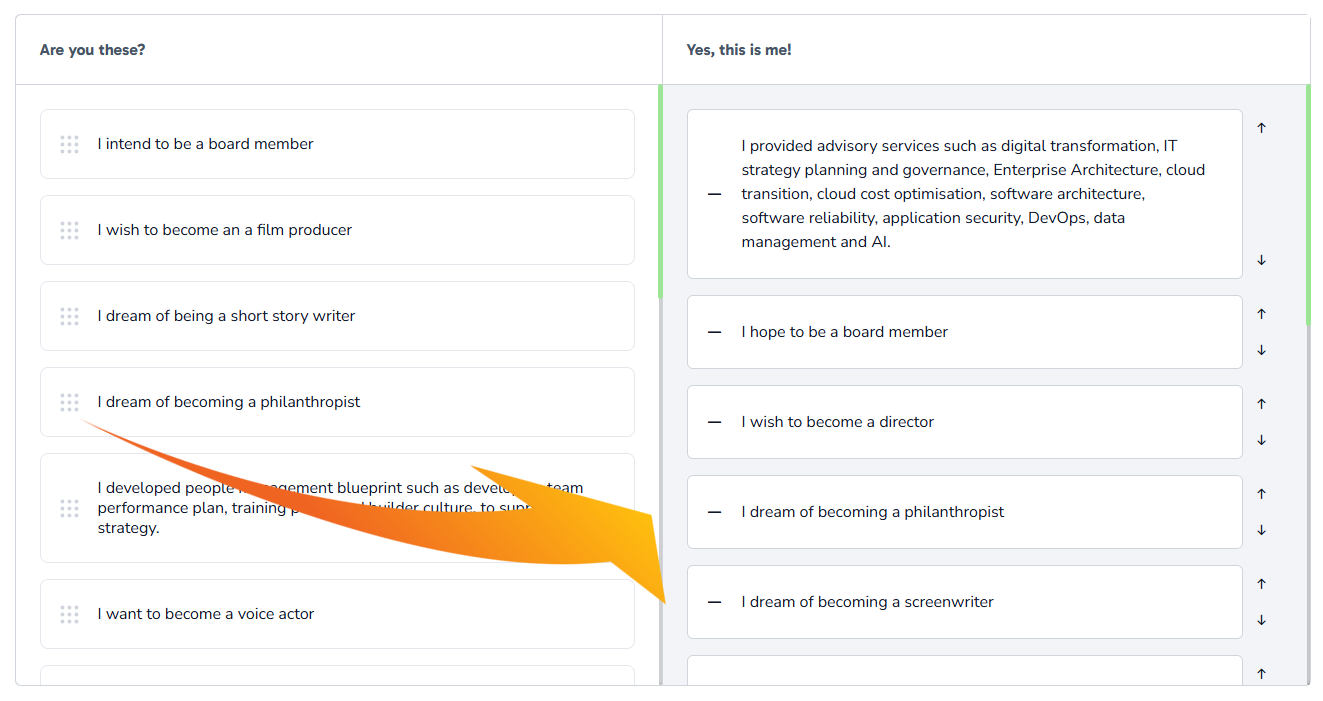Move 'screenwriter' item up

click(1261, 584)
